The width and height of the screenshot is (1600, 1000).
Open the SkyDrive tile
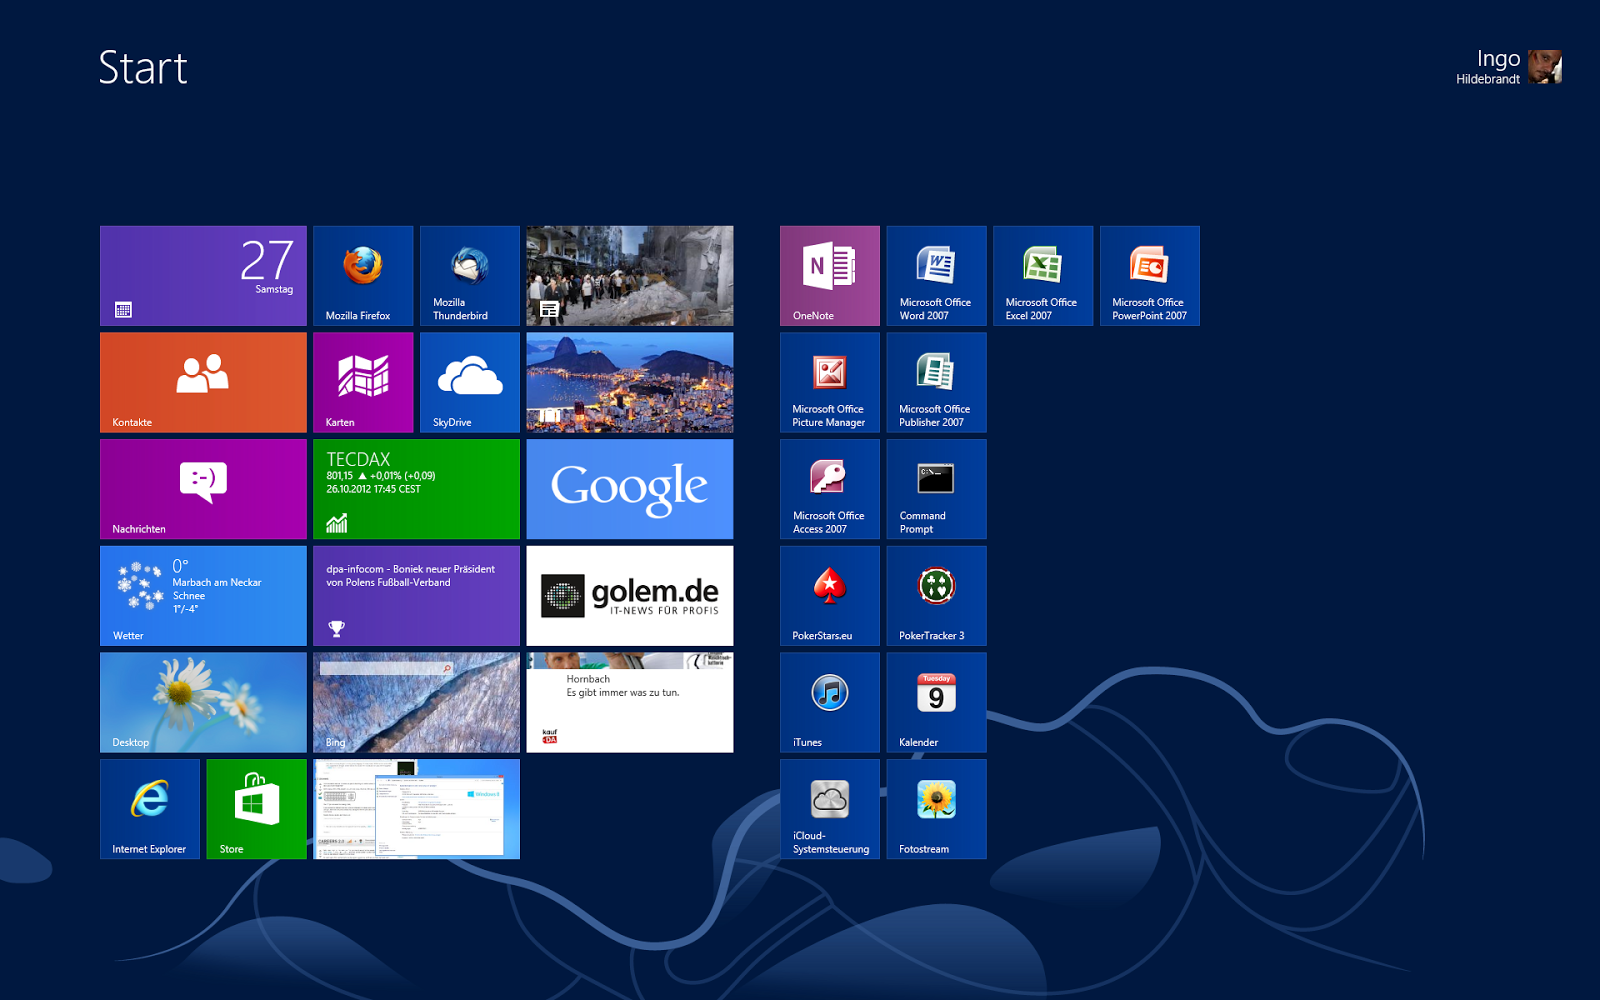tap(470, 383)
